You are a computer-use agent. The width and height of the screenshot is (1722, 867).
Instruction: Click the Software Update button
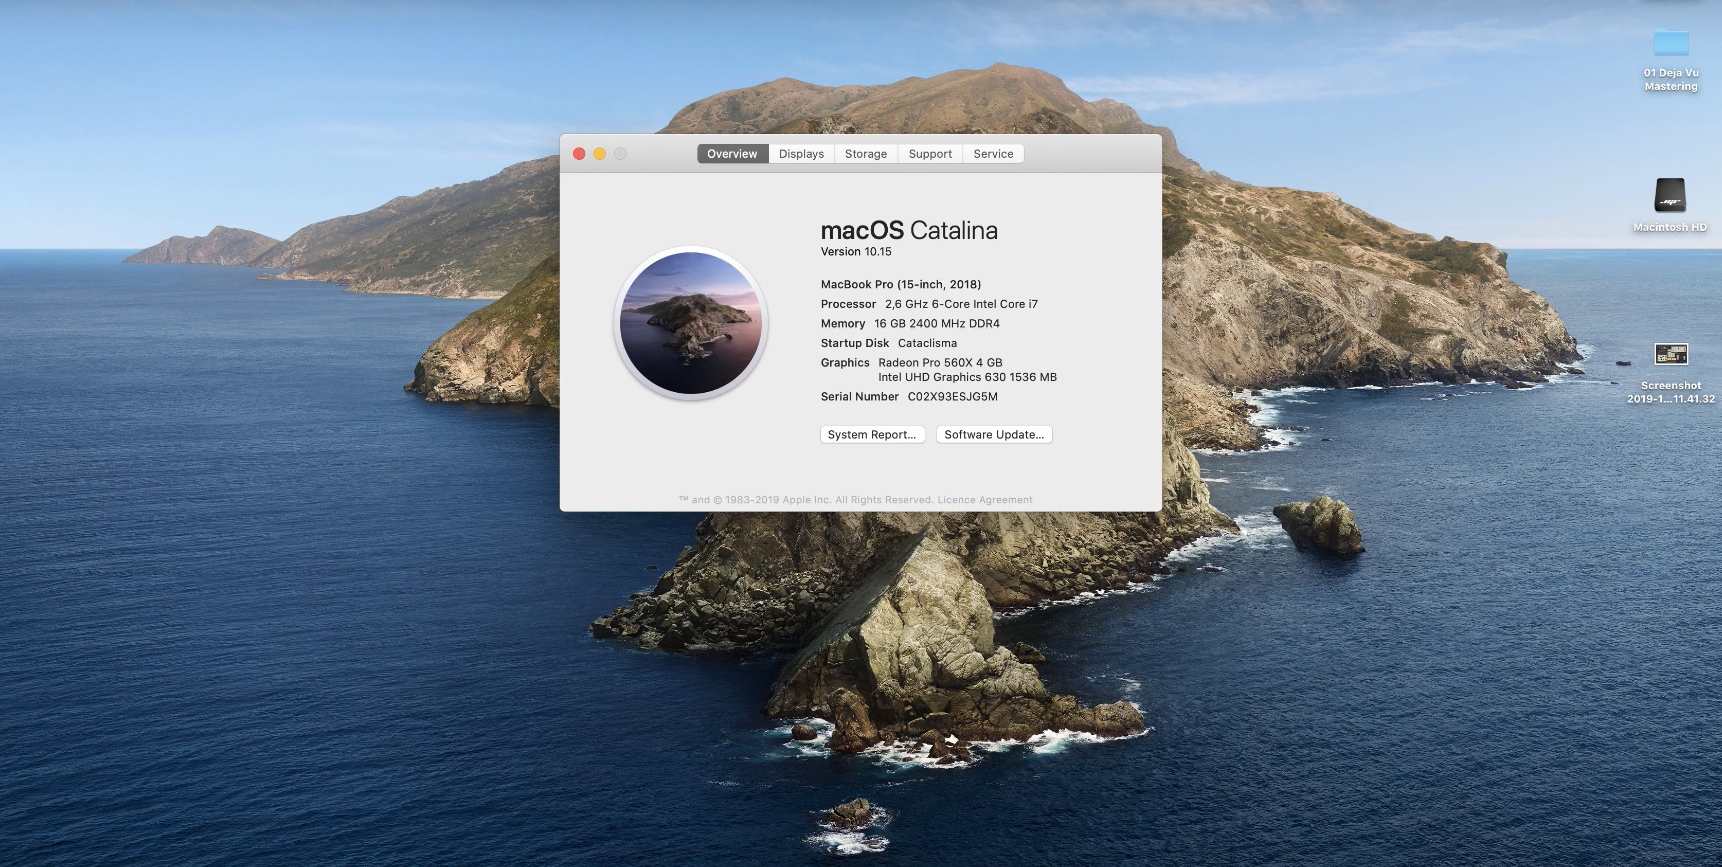pyautogui.click(x=994, y=435)
